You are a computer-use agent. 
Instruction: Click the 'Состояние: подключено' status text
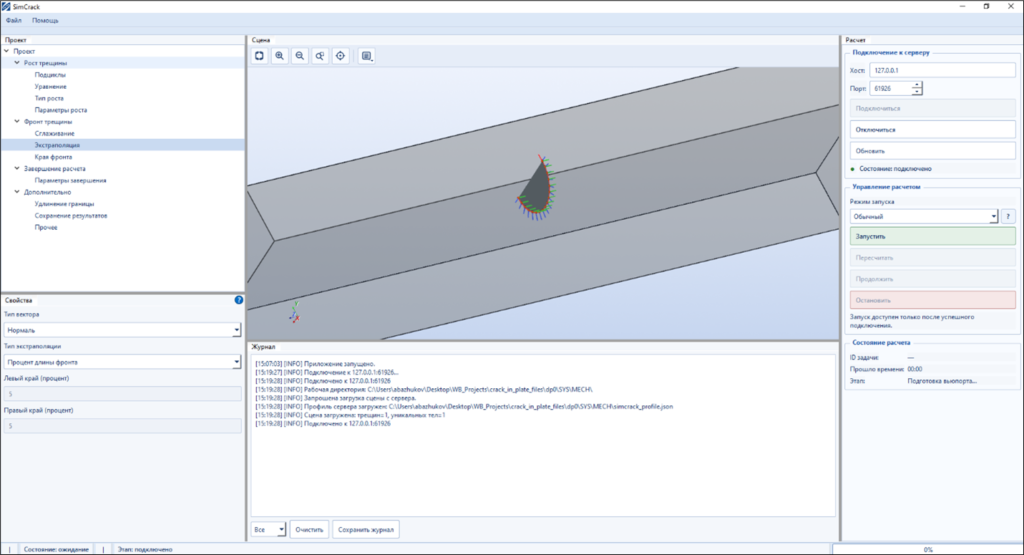pyautogui.click(x=895, y=168)
